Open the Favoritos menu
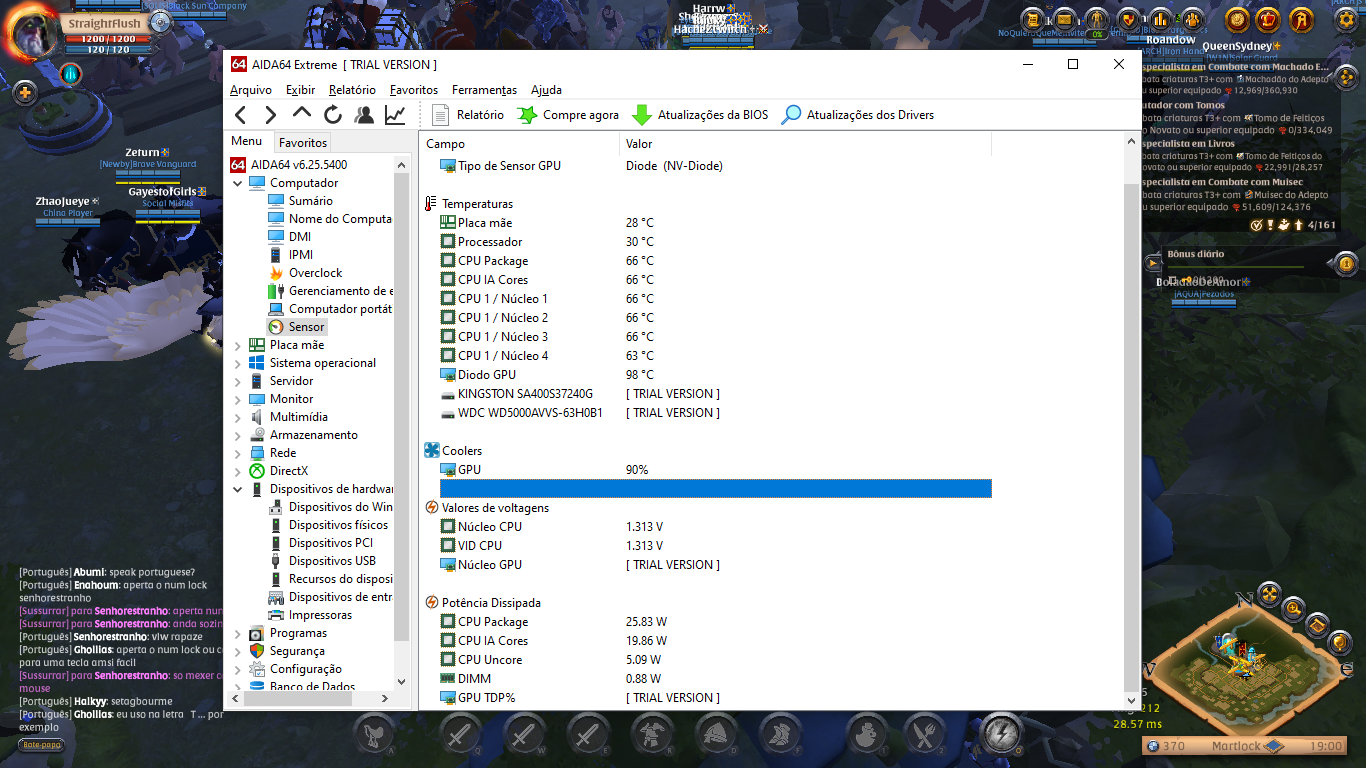 pos(414,90)
